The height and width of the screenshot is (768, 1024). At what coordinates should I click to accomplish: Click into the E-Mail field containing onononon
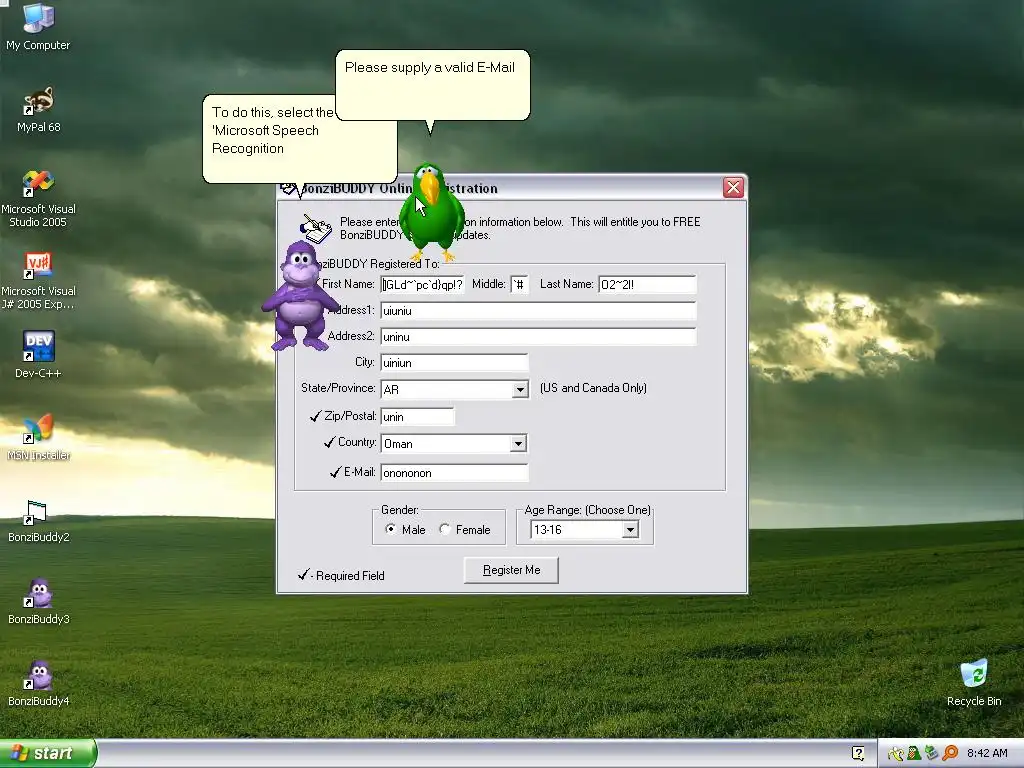[x=455, y=473]
